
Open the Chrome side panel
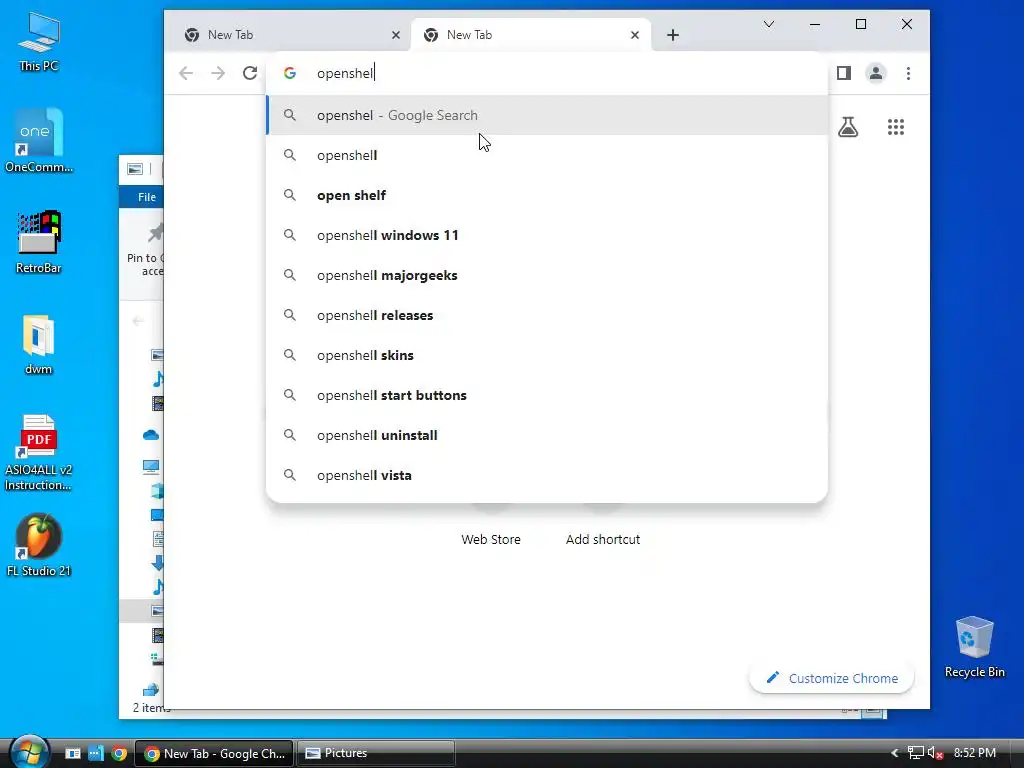coord(844,73)
